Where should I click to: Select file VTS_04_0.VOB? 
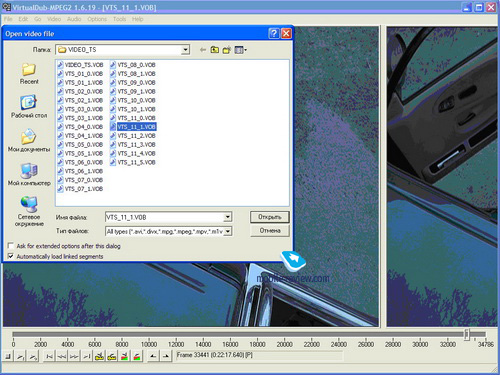(80, 127)
